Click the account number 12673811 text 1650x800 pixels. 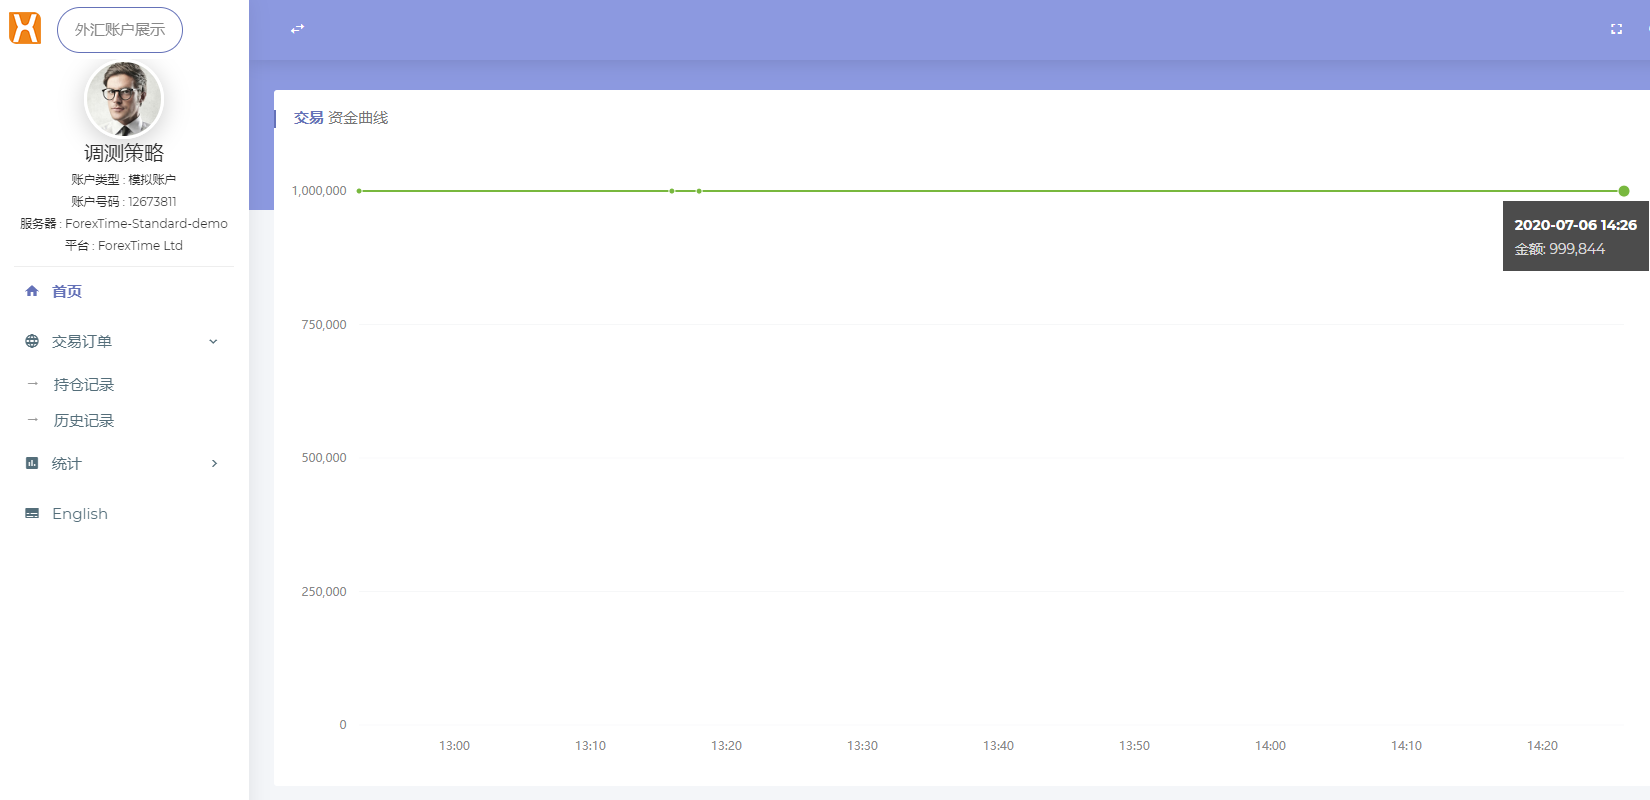(152, 201)
